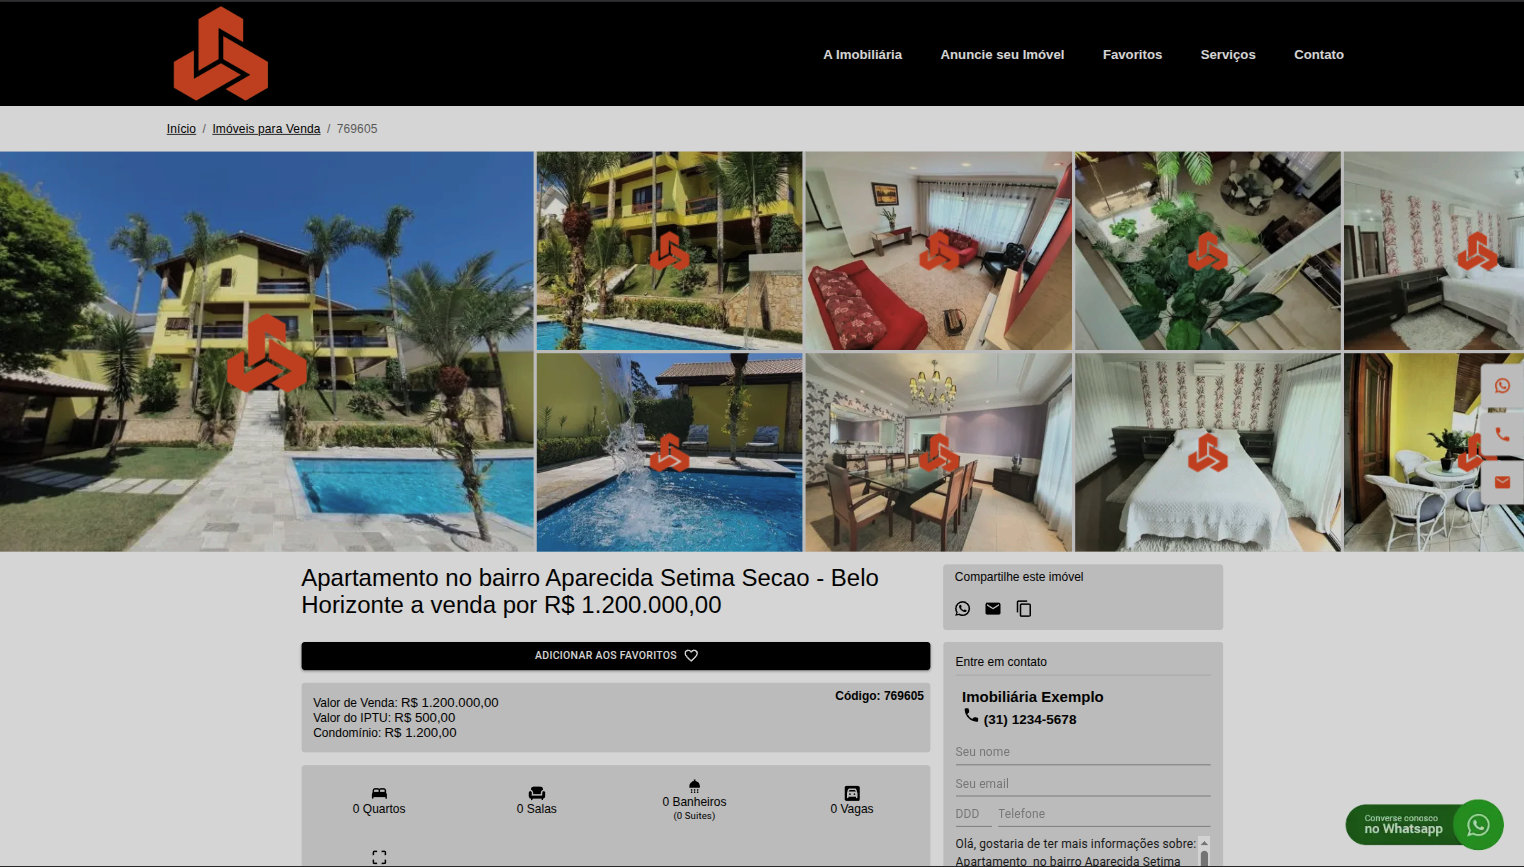1524x867 pixels.
Task: Go to Favoritos page
Action: 1132,55
